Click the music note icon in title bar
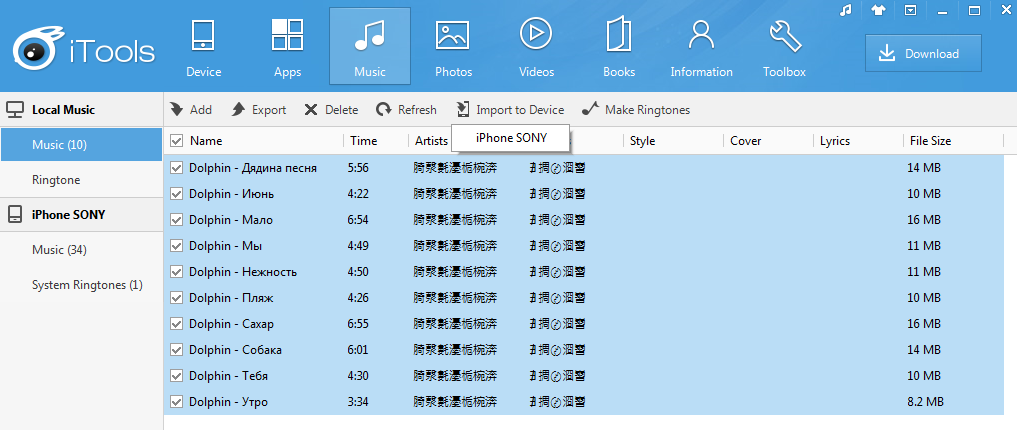The width and height of the screenshot is (1017, 430). pos(845,10)
